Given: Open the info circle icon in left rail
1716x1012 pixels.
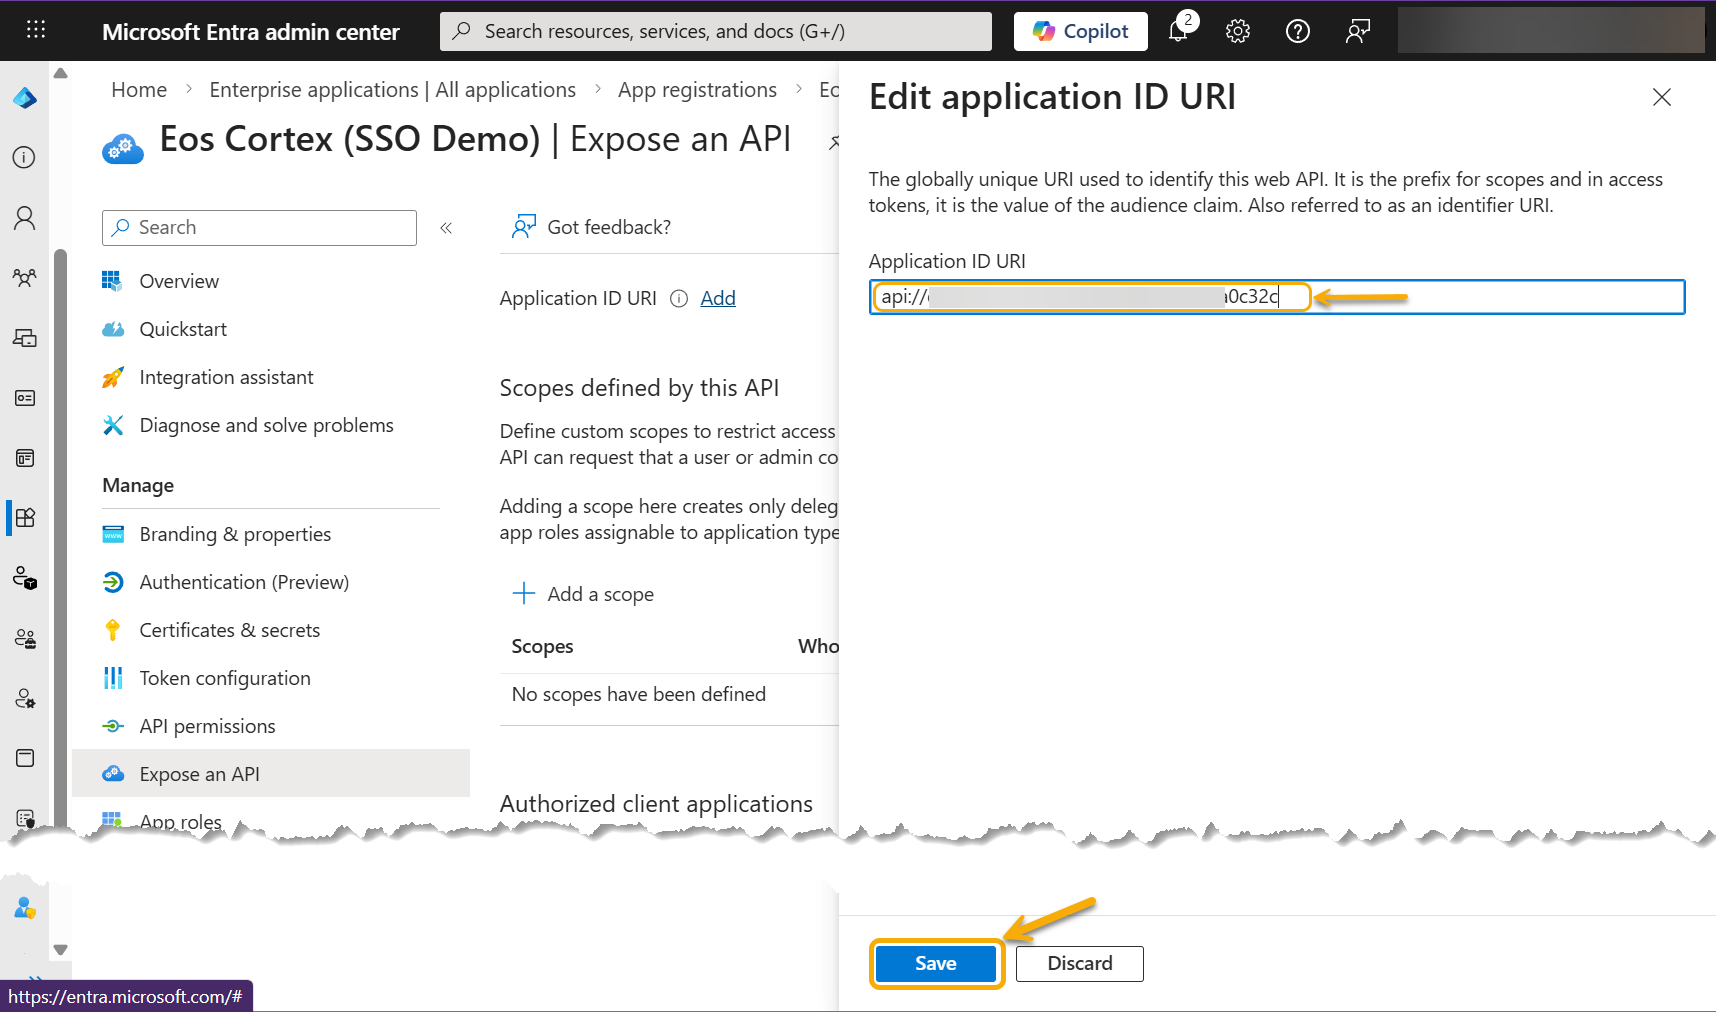Looking at the screenshot, I should [25, 157].
